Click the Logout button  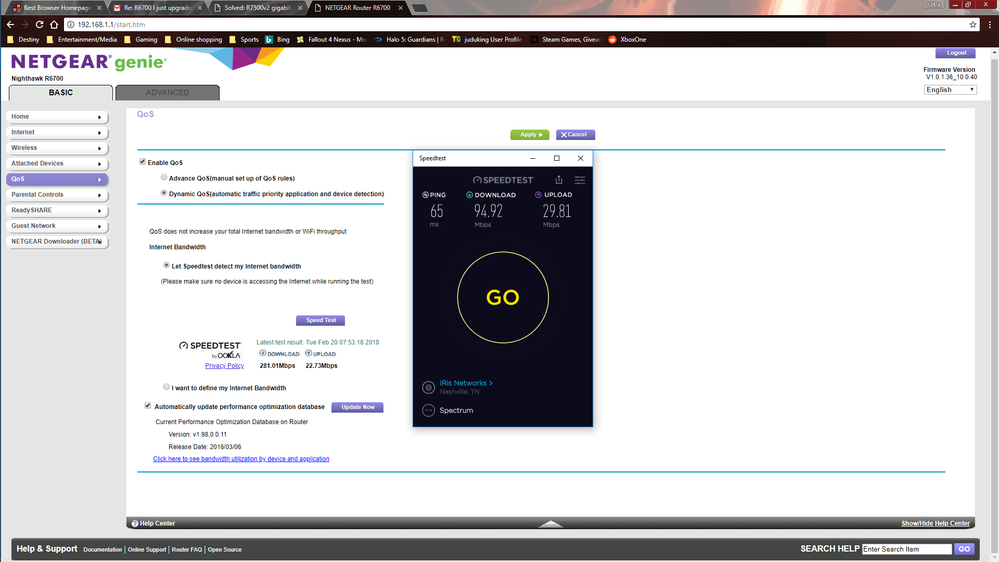point(956,53)
